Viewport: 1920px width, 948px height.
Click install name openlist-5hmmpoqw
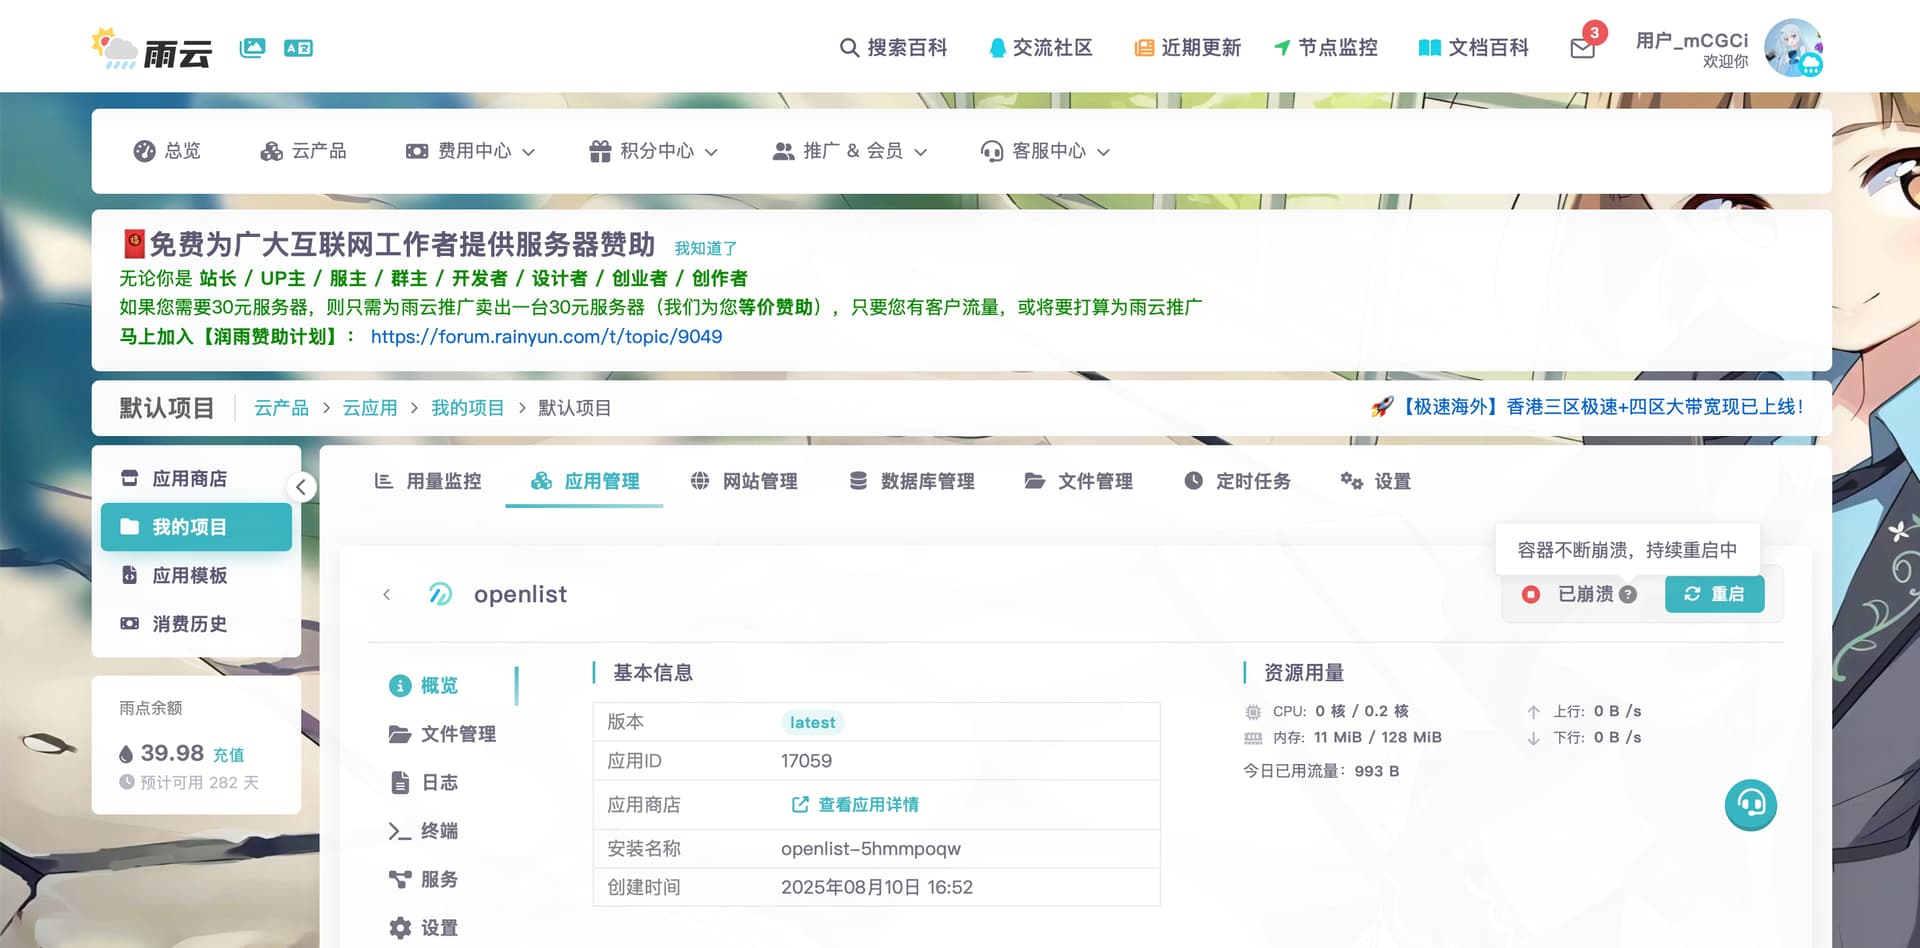[871, 849]
